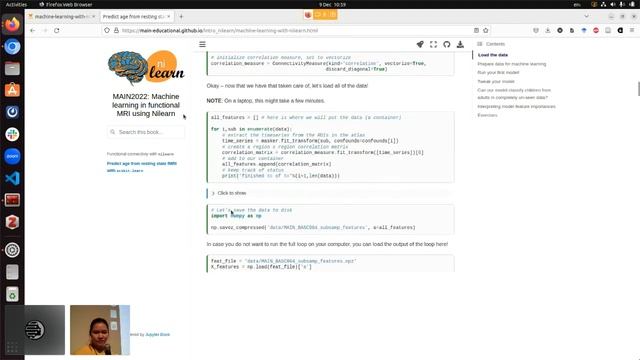
Task: Enter fullscreen mode with the fullscreen icon
Action: pos(433,44)
